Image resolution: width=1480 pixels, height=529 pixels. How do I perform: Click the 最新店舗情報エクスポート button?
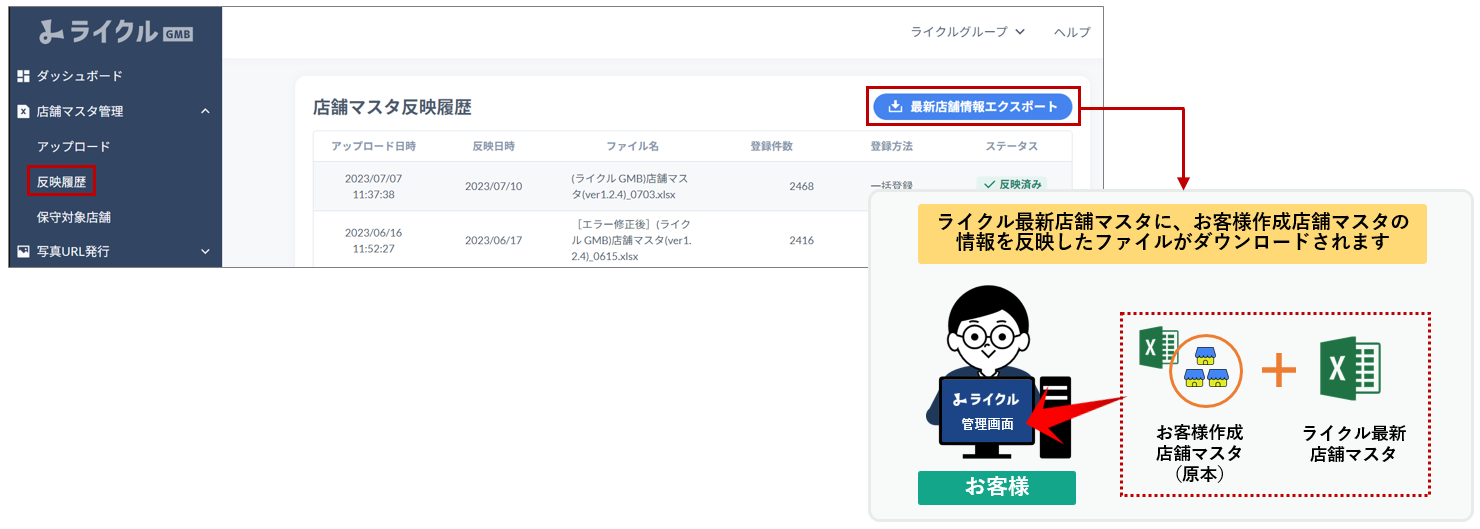972,107
